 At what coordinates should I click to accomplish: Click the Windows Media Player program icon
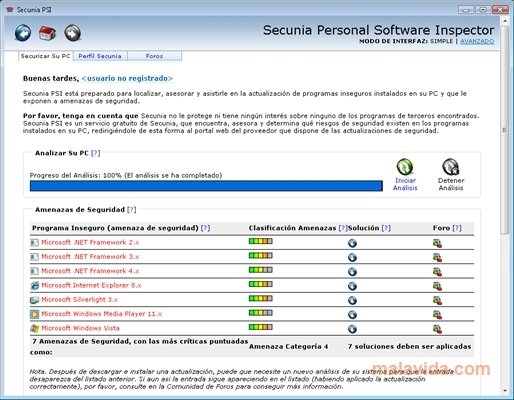(x=34, y=314)
